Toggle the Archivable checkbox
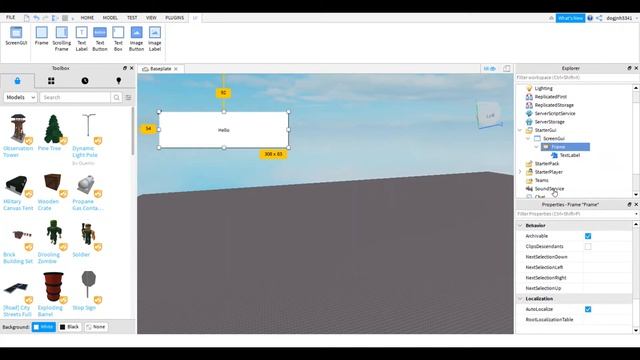 click(588, 236)
